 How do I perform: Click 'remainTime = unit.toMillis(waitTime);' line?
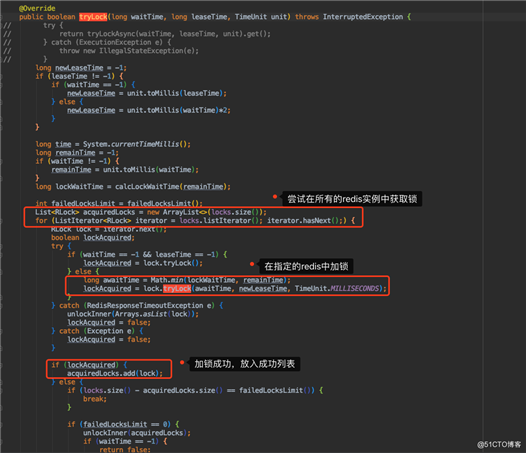pyautogui.click(x=125, y=169)
